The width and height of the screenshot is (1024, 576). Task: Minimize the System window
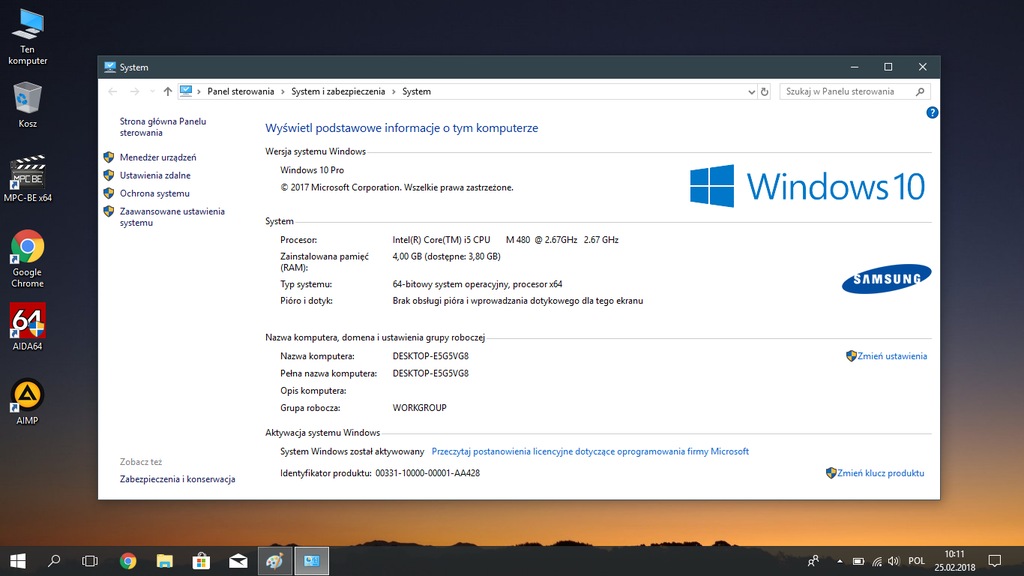pos(854,67)
